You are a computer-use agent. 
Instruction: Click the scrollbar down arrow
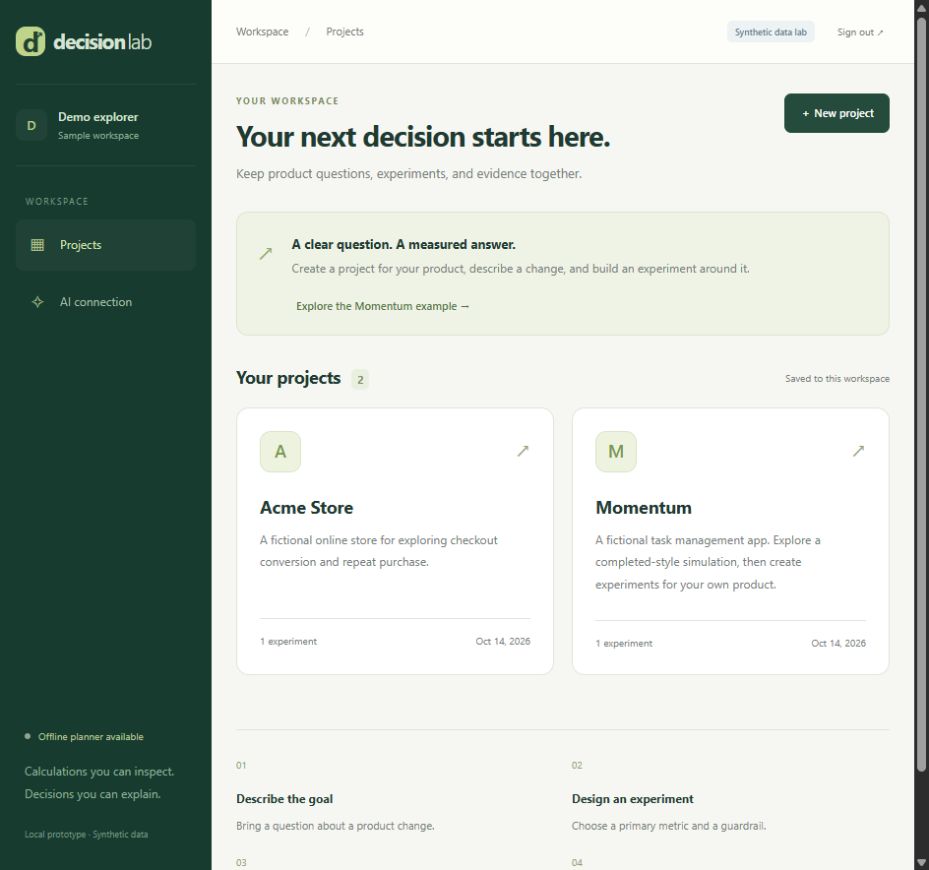coord(922,862)
